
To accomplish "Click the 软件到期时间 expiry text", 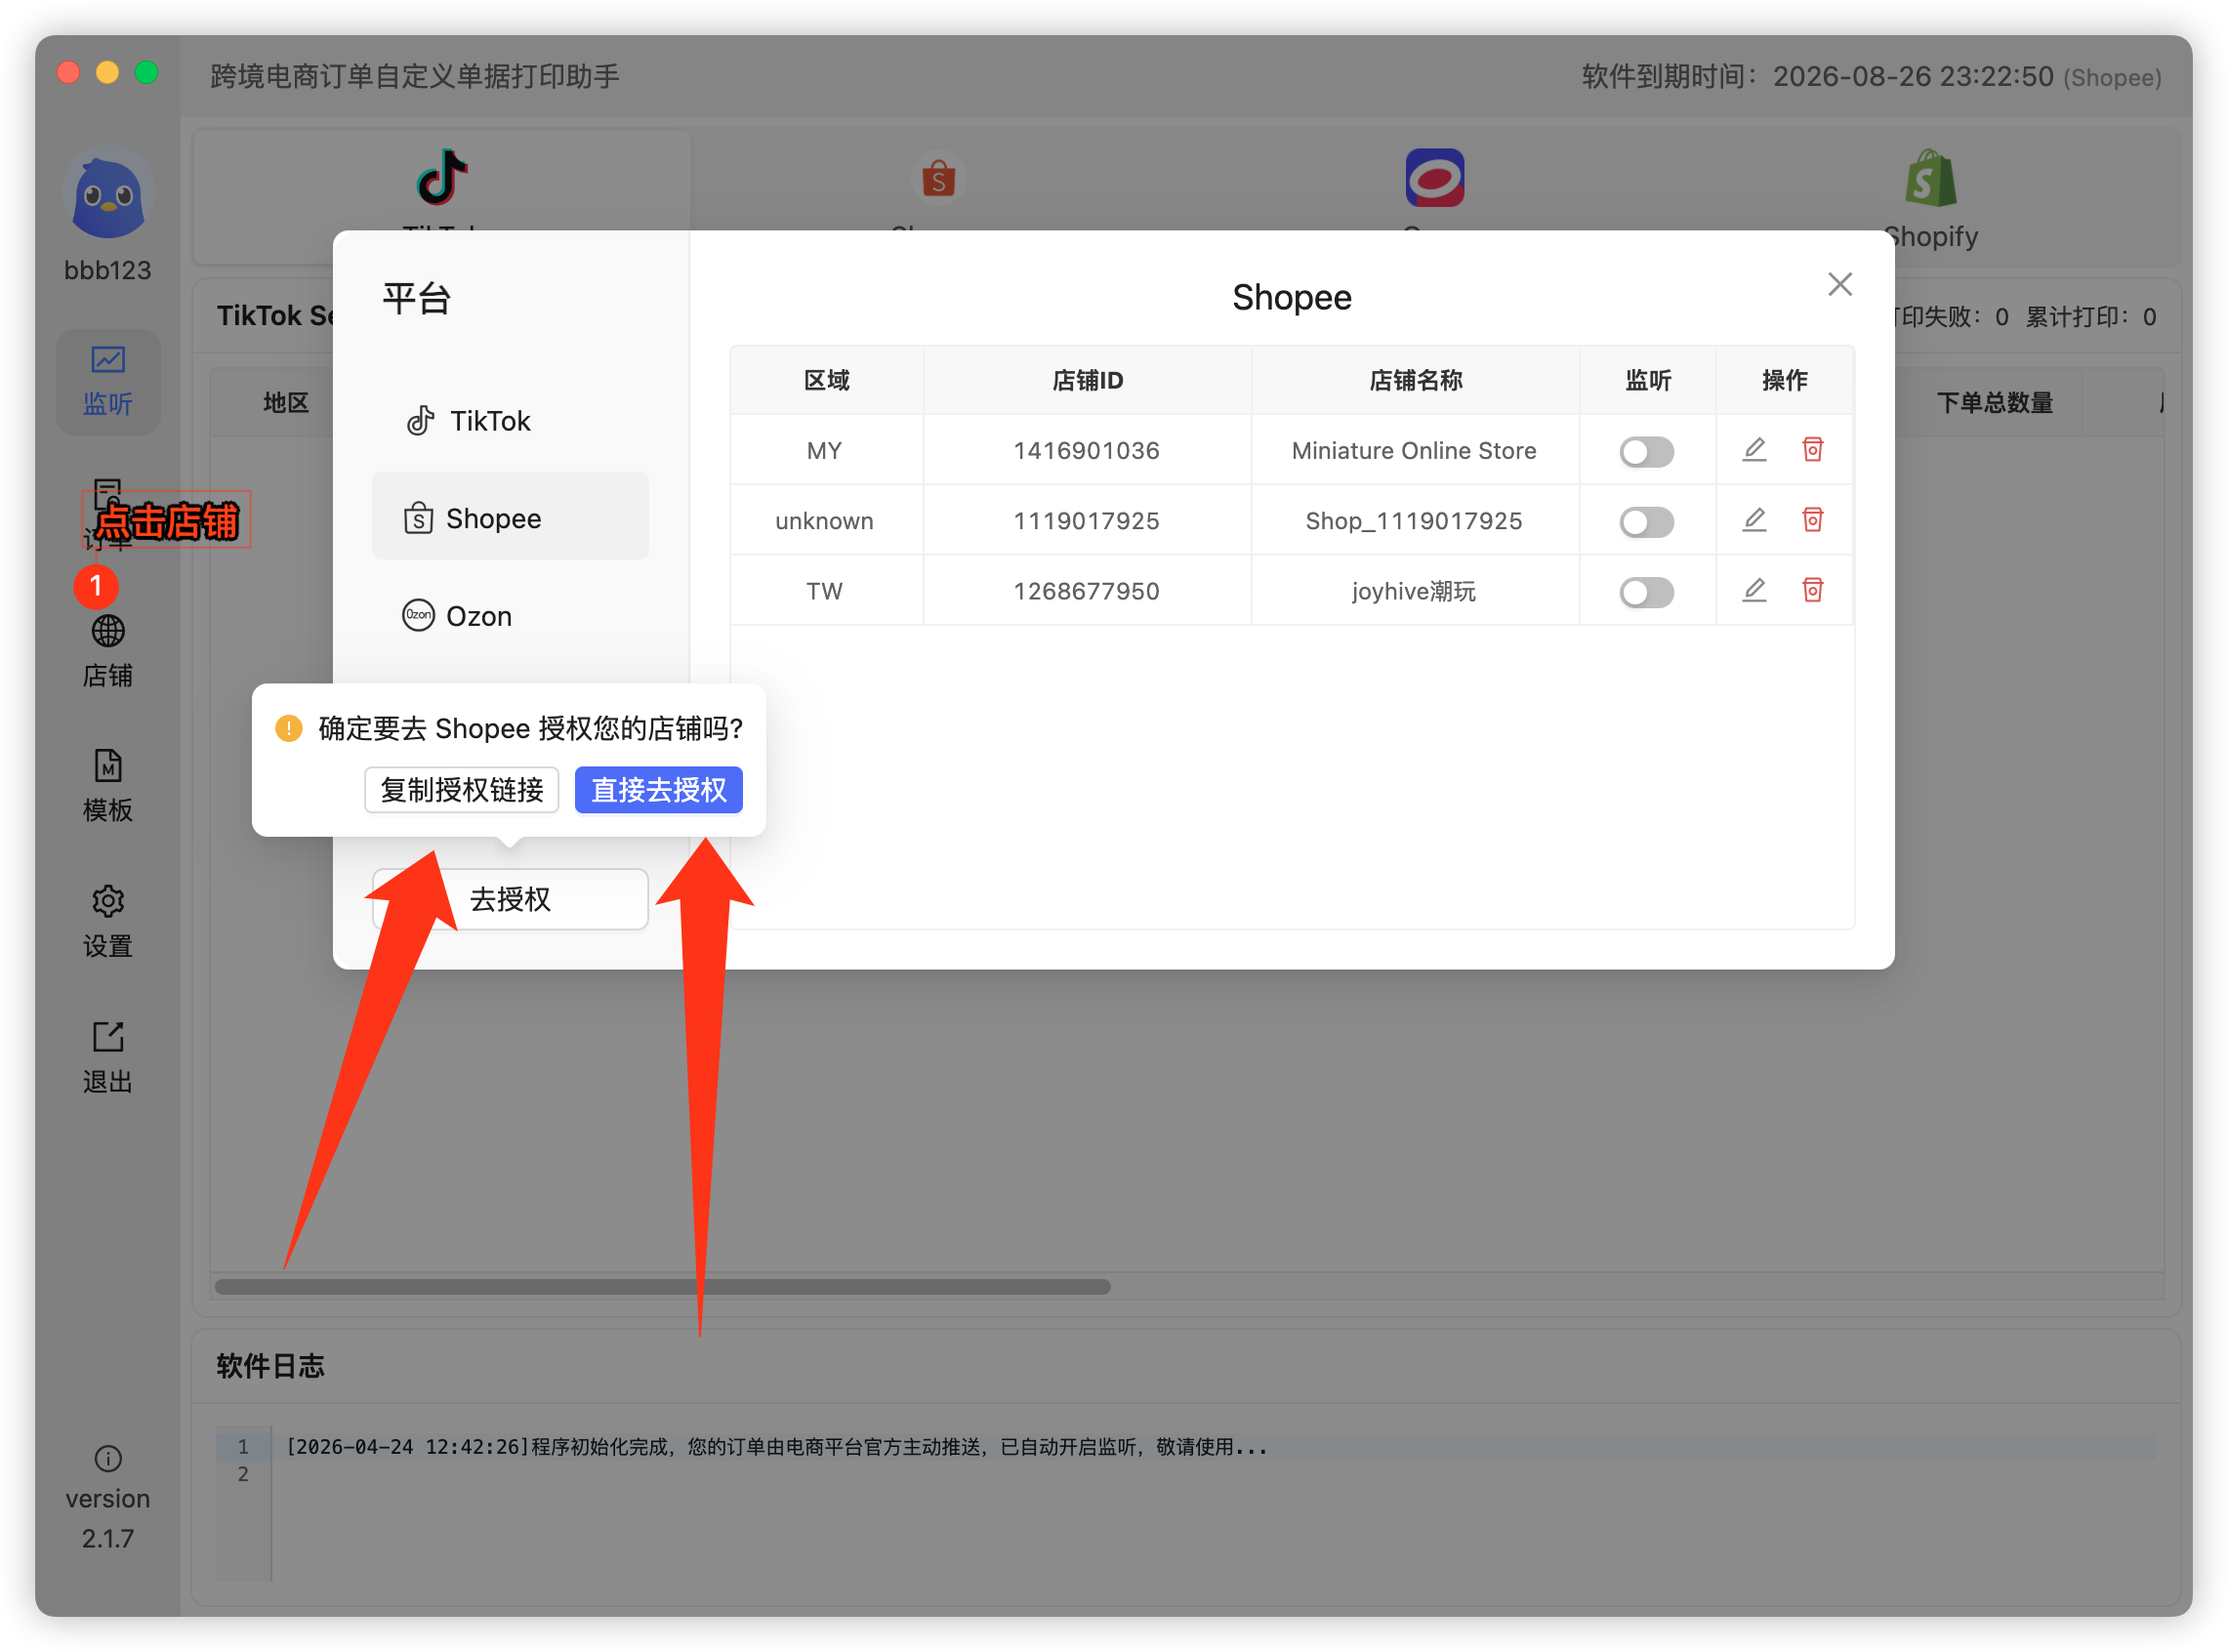I will click(1870, 76).
